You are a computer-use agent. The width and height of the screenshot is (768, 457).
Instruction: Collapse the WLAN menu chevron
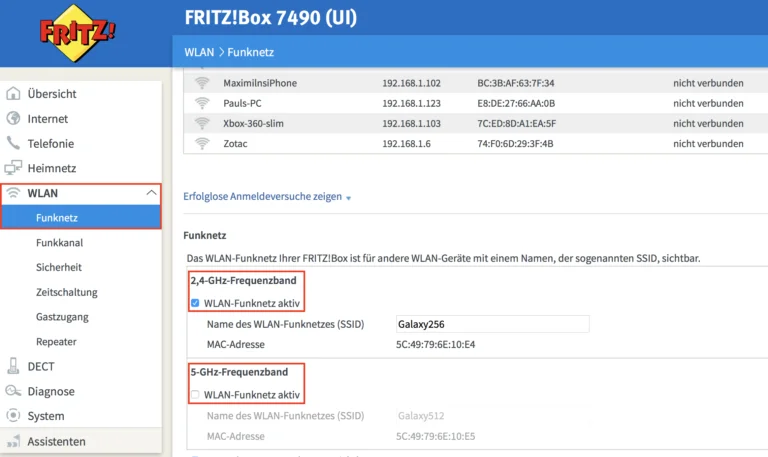pos(151,193)
